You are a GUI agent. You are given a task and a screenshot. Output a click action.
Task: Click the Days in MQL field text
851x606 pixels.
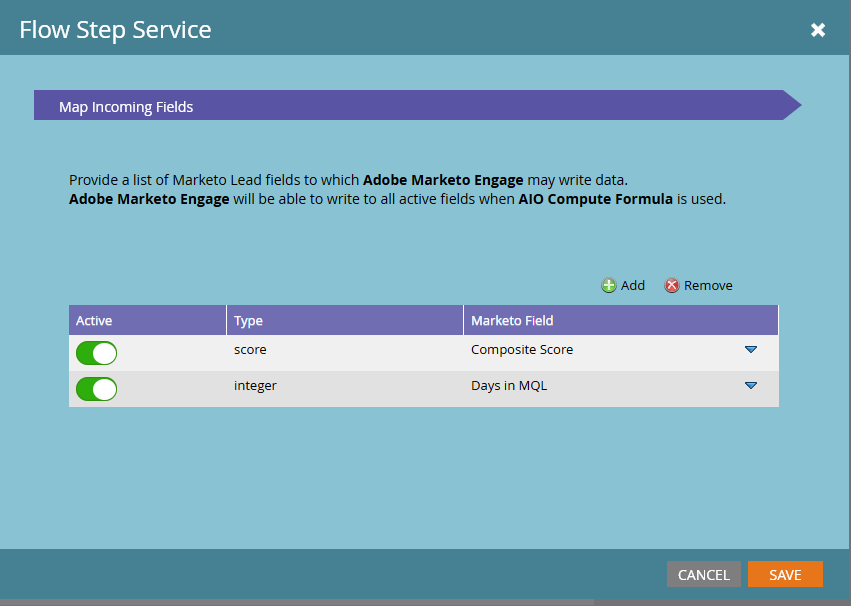(x=509, y=386)
